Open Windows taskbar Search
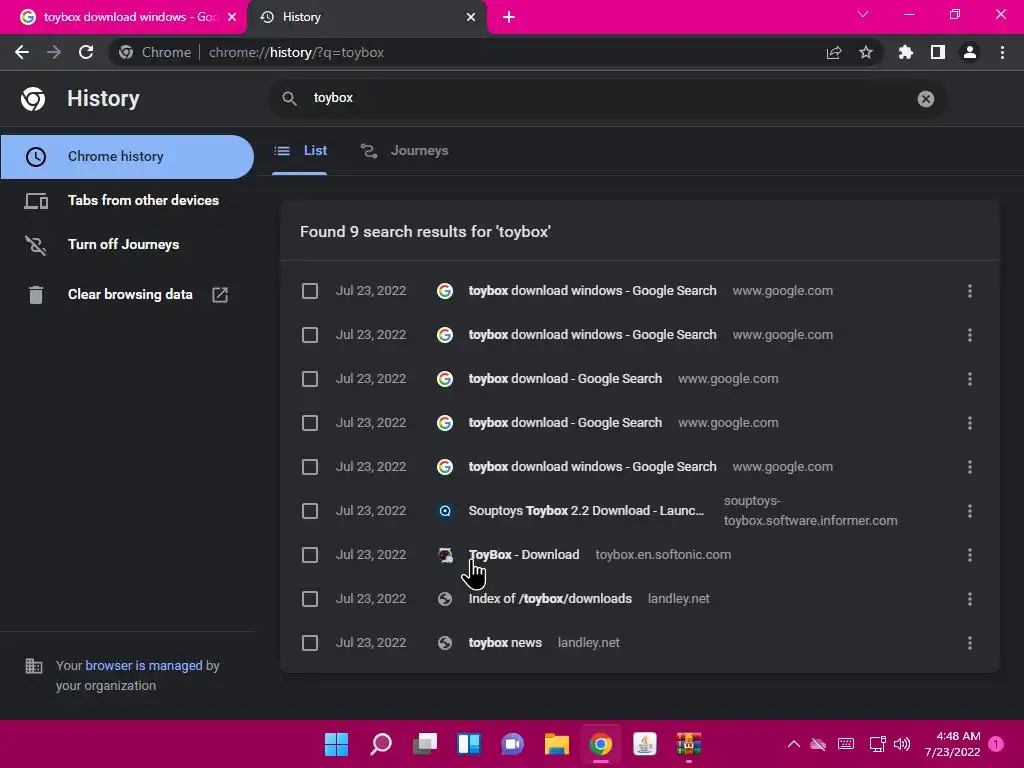Screen dimensions: 1024x768 point(381,744)
